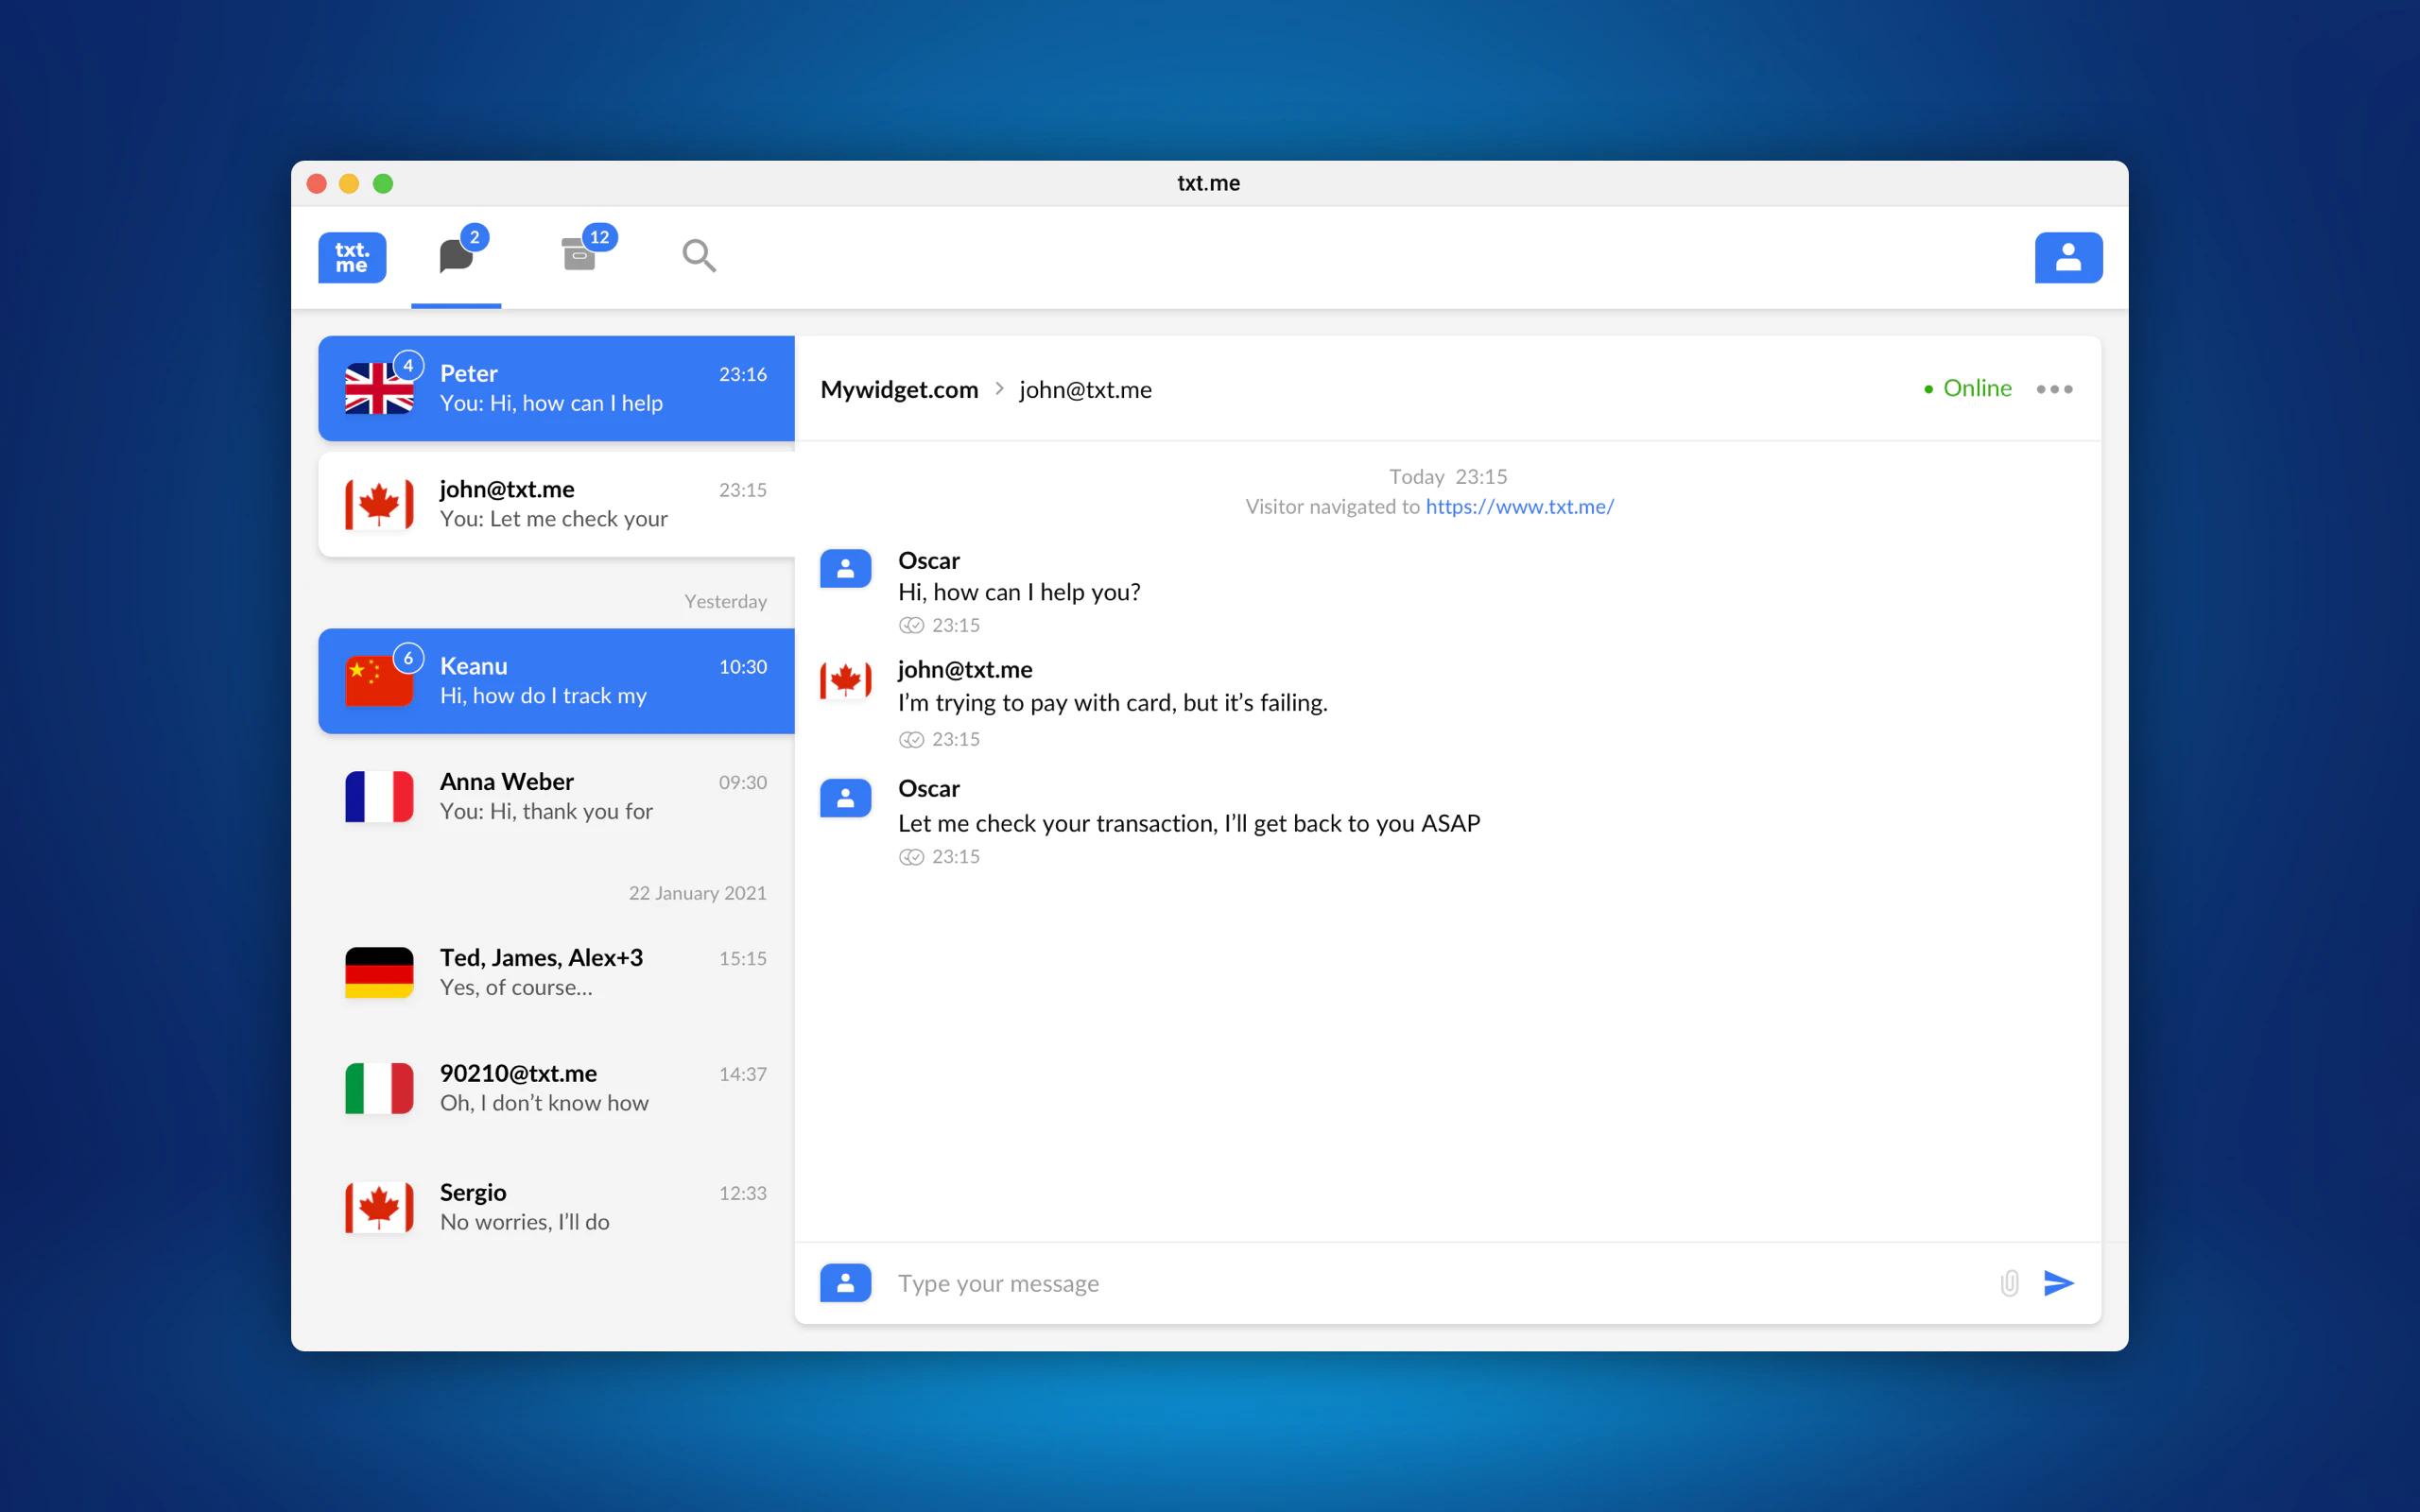The image size is (2420, 1512).
Task: Click the unread badge 4 on Peter
Action: tap(408, 365)
